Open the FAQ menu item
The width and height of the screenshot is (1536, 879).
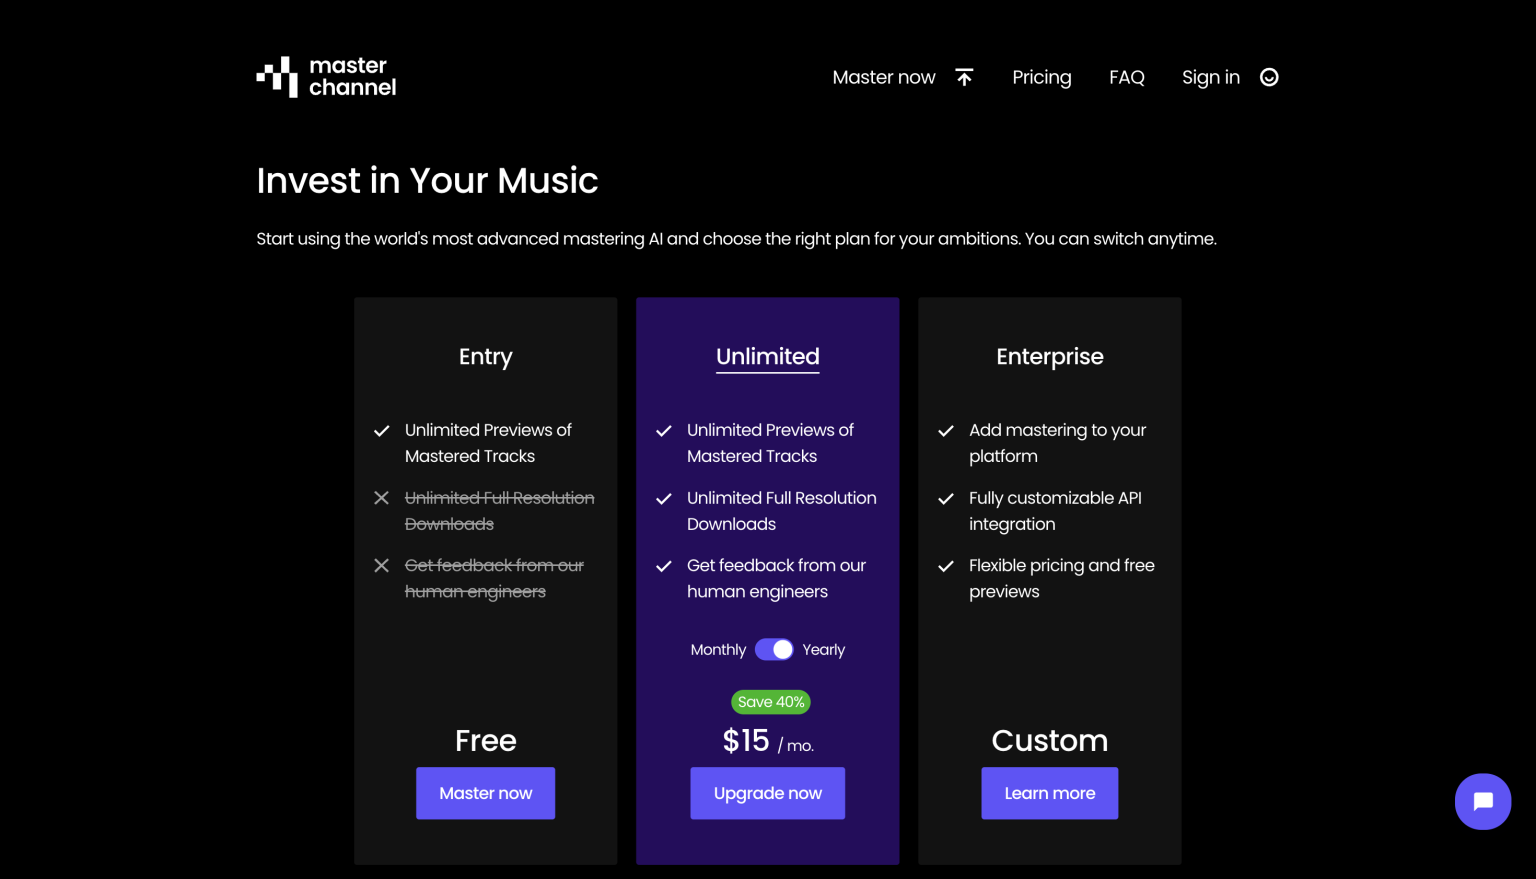1127,77
